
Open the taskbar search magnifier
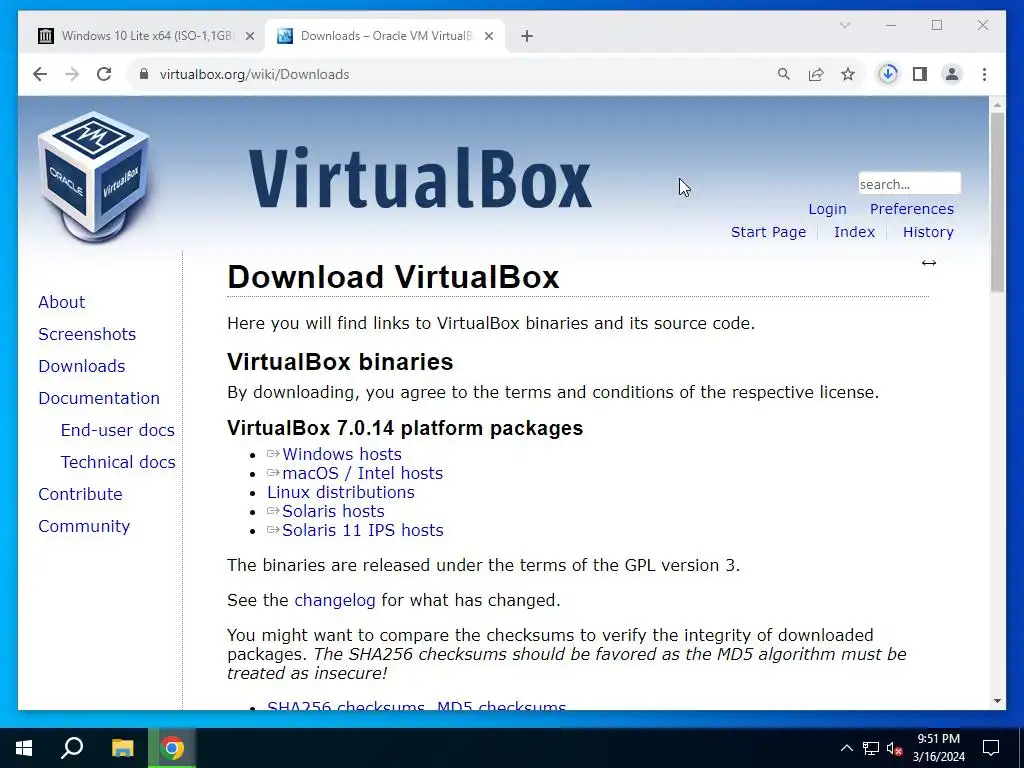click(72, 748)
